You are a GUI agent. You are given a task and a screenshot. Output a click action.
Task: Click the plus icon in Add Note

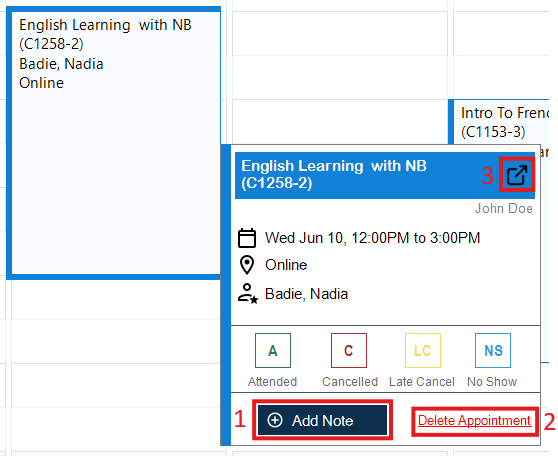275,420
